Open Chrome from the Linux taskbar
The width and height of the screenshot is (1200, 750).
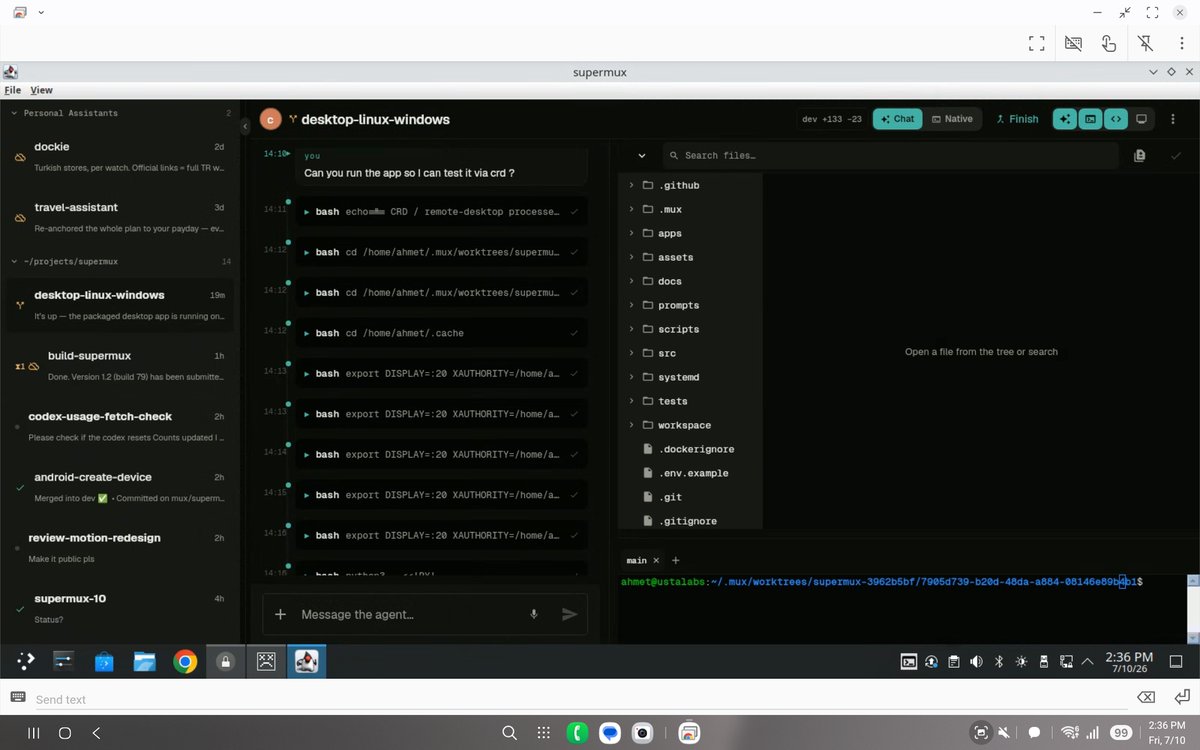coord(184,661)
